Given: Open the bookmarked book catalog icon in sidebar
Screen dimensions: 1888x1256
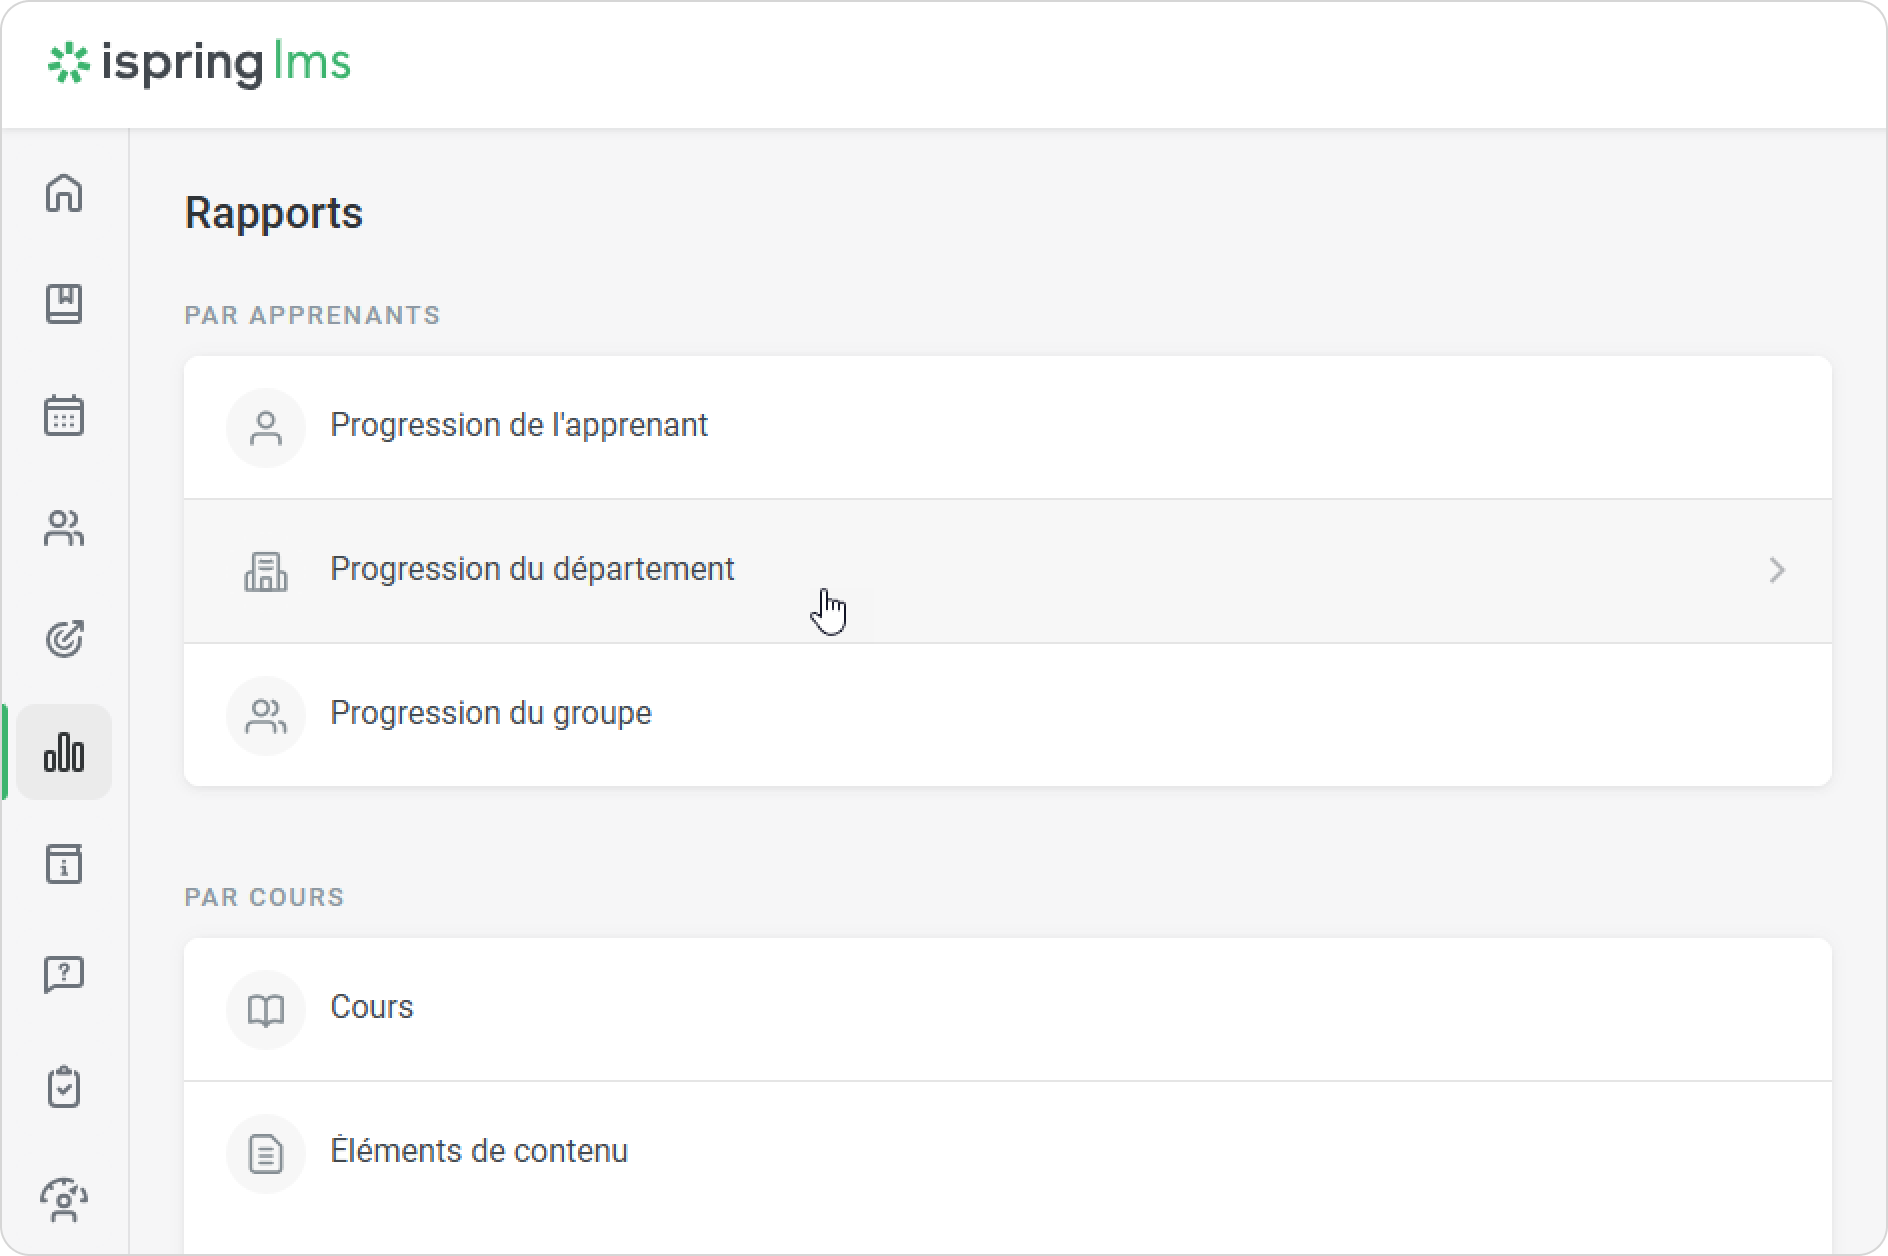Looking at the screenshot, I should 64,304.
